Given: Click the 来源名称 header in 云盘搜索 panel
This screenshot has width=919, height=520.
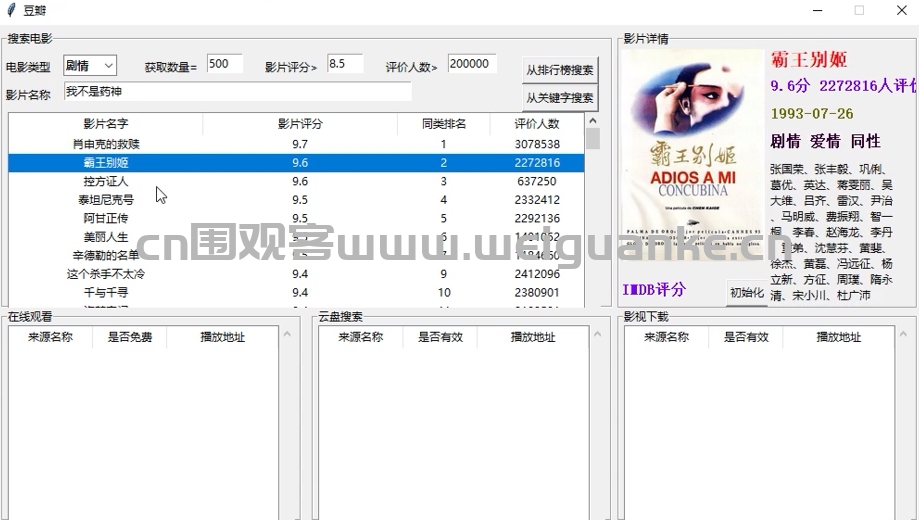Looking at the screenshot, I should pos(361,337).
